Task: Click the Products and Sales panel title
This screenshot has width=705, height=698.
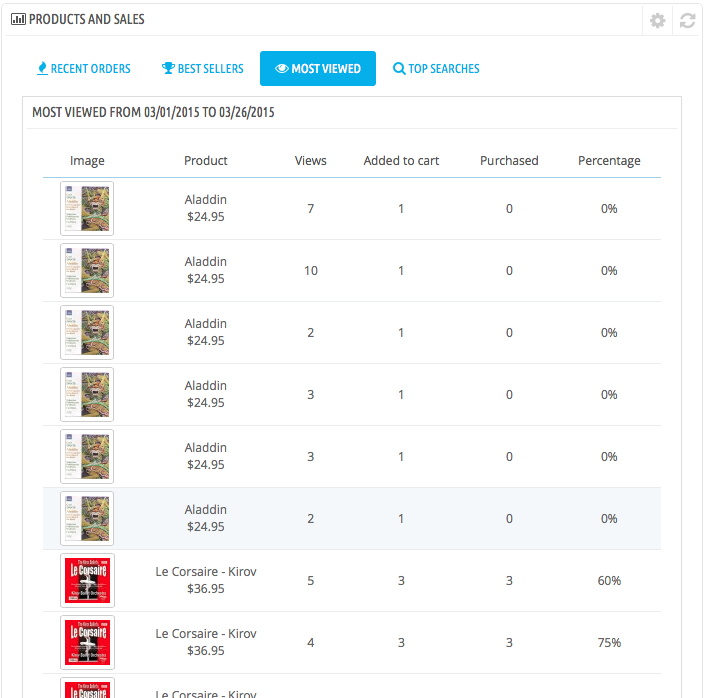Action: click(87, 19)
